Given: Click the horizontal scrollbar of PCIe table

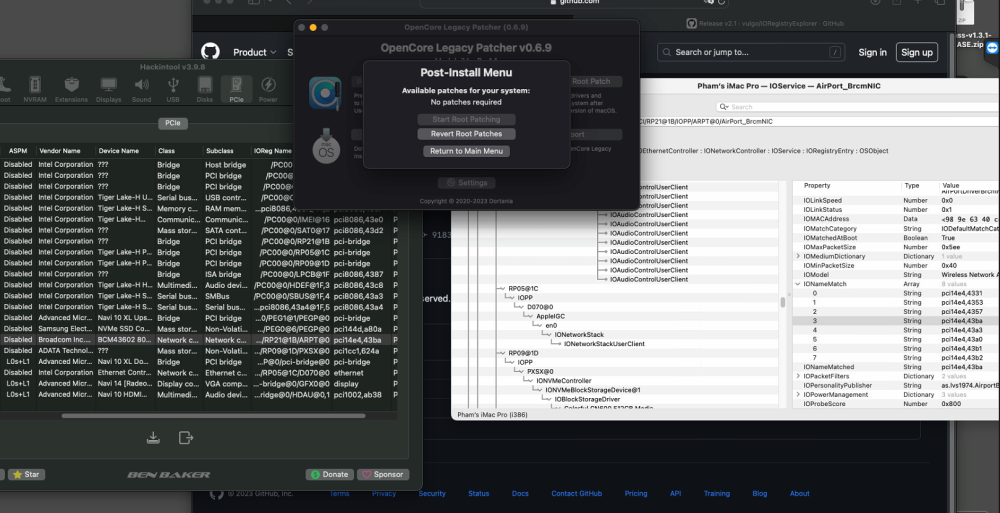Looking at the screenshot, I should pyautogui.click(x=213, y=416).
